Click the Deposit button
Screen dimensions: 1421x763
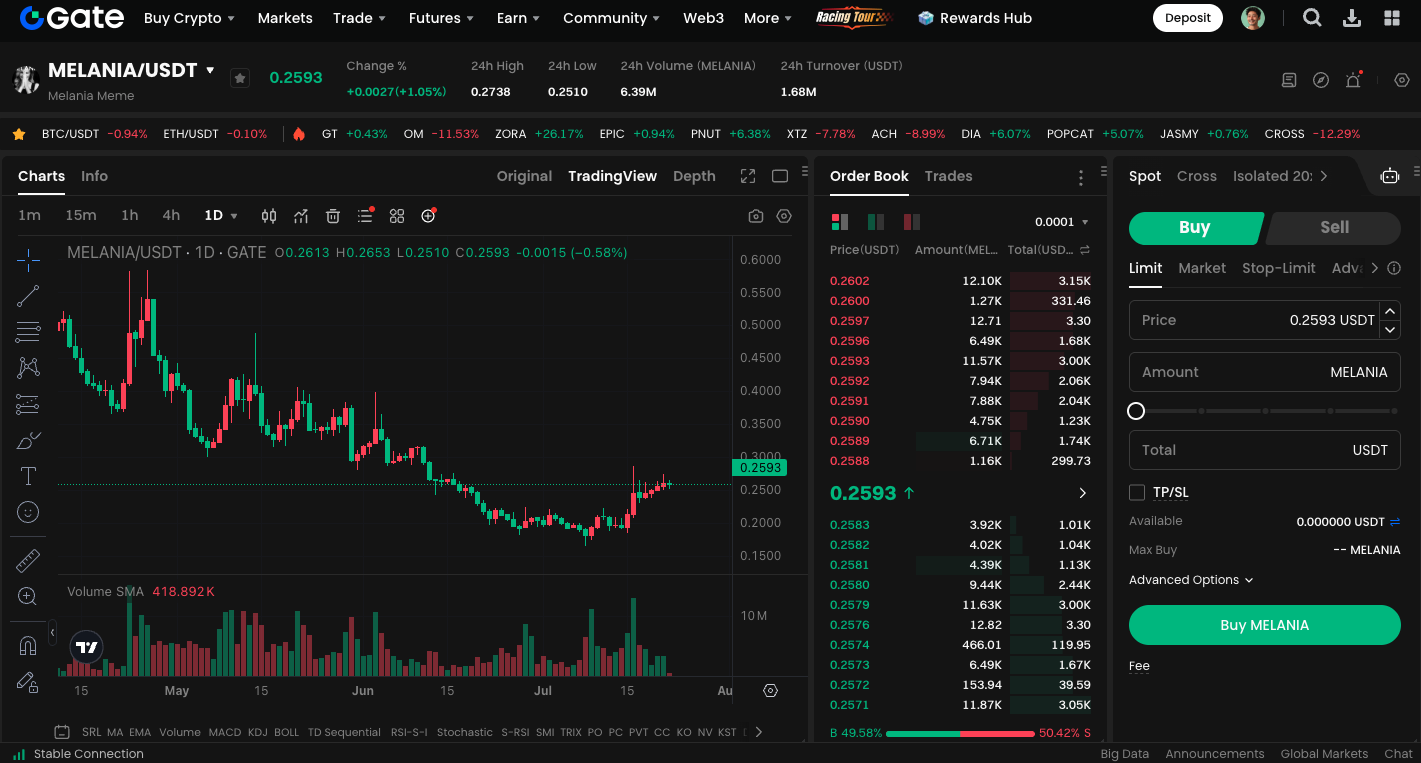click(x=1187, y=18)
